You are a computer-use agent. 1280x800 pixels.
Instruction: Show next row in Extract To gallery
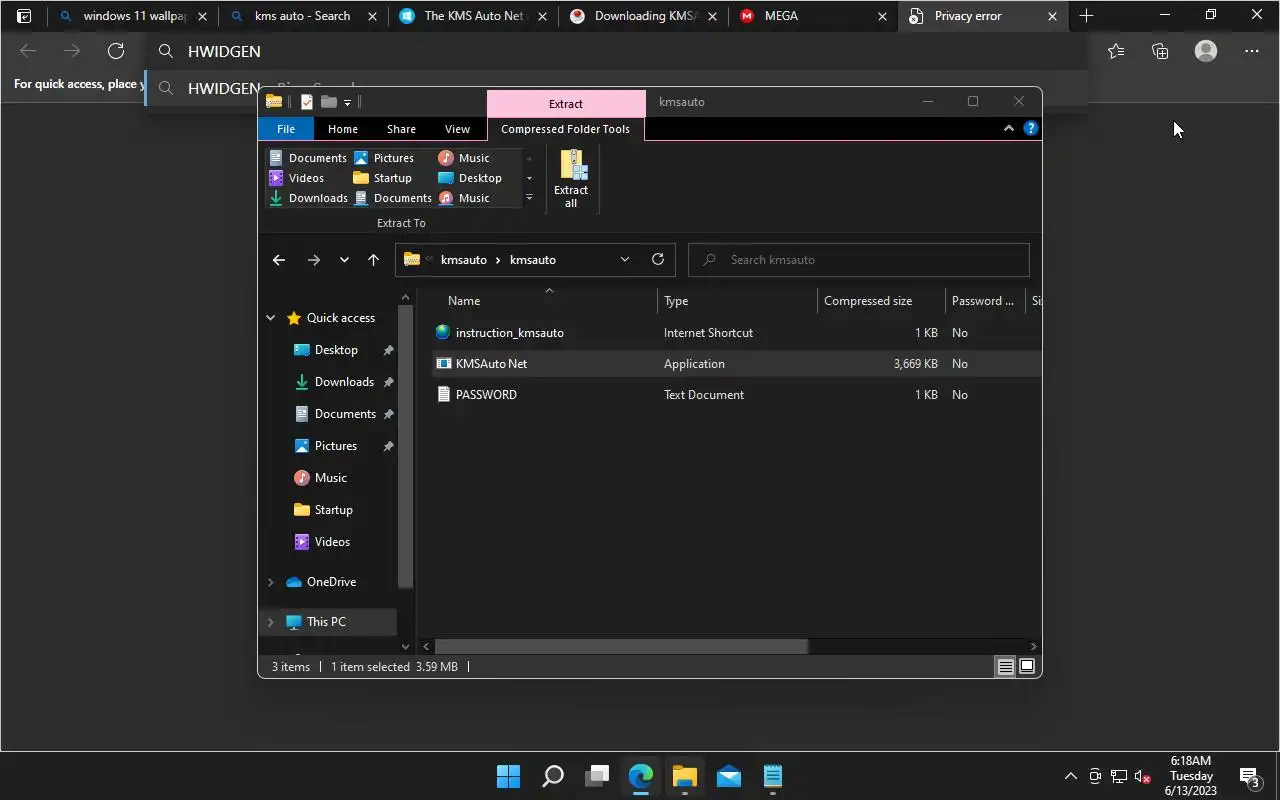coord(529,178)
